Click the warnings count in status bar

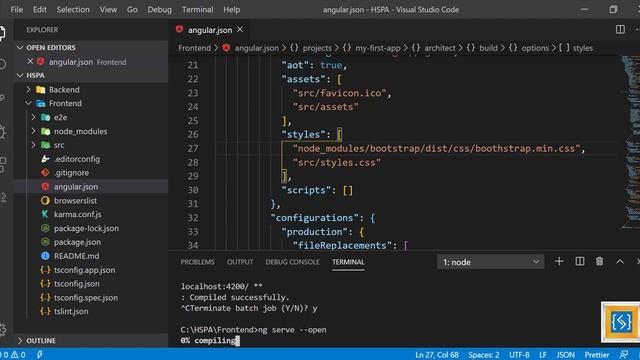18,355
